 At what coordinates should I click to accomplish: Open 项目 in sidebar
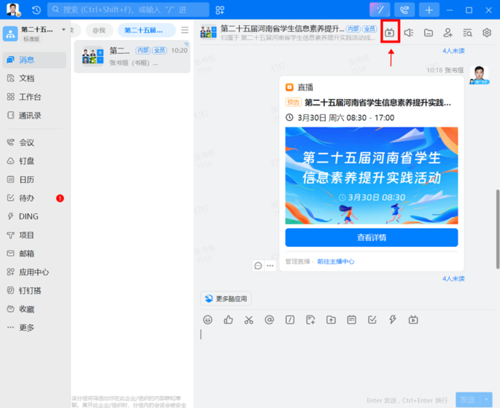point(34,235)
